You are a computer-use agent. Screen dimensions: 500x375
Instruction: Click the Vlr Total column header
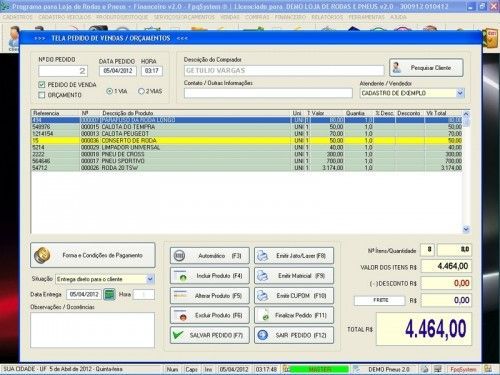pos(443,113)
